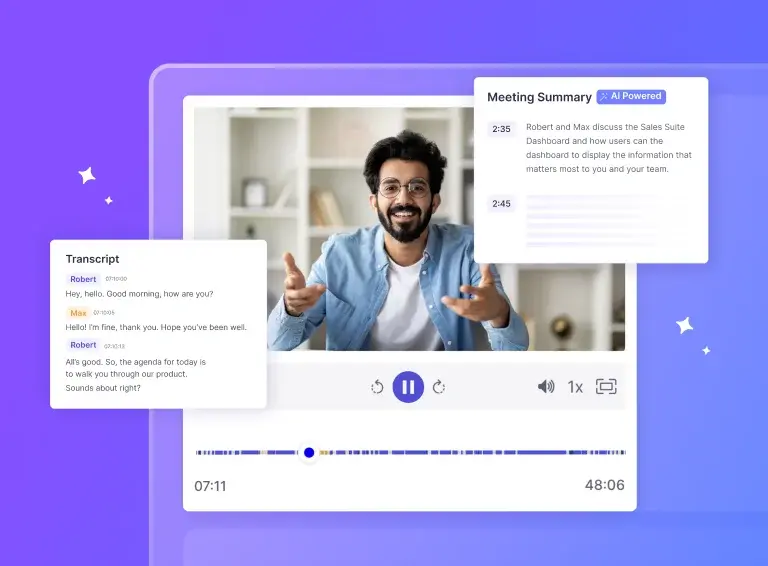The image size is (768, 566).
Task: Click "Hello! I'm fine, thank you" transcript line
Action: pos(156,327)
